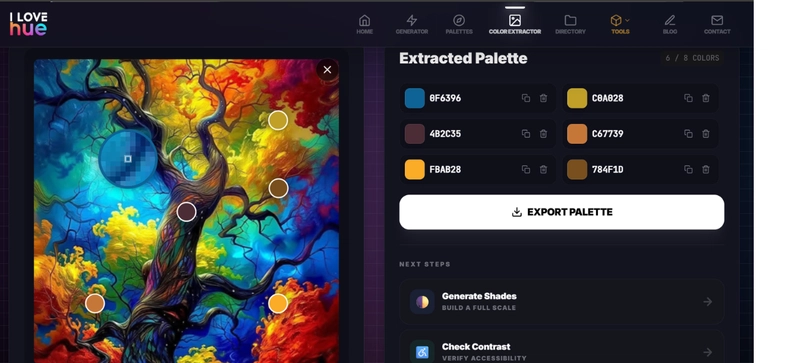Select the copper picker dot on image
The width and height of the screenshot is (799, 363).
(95, 303)
